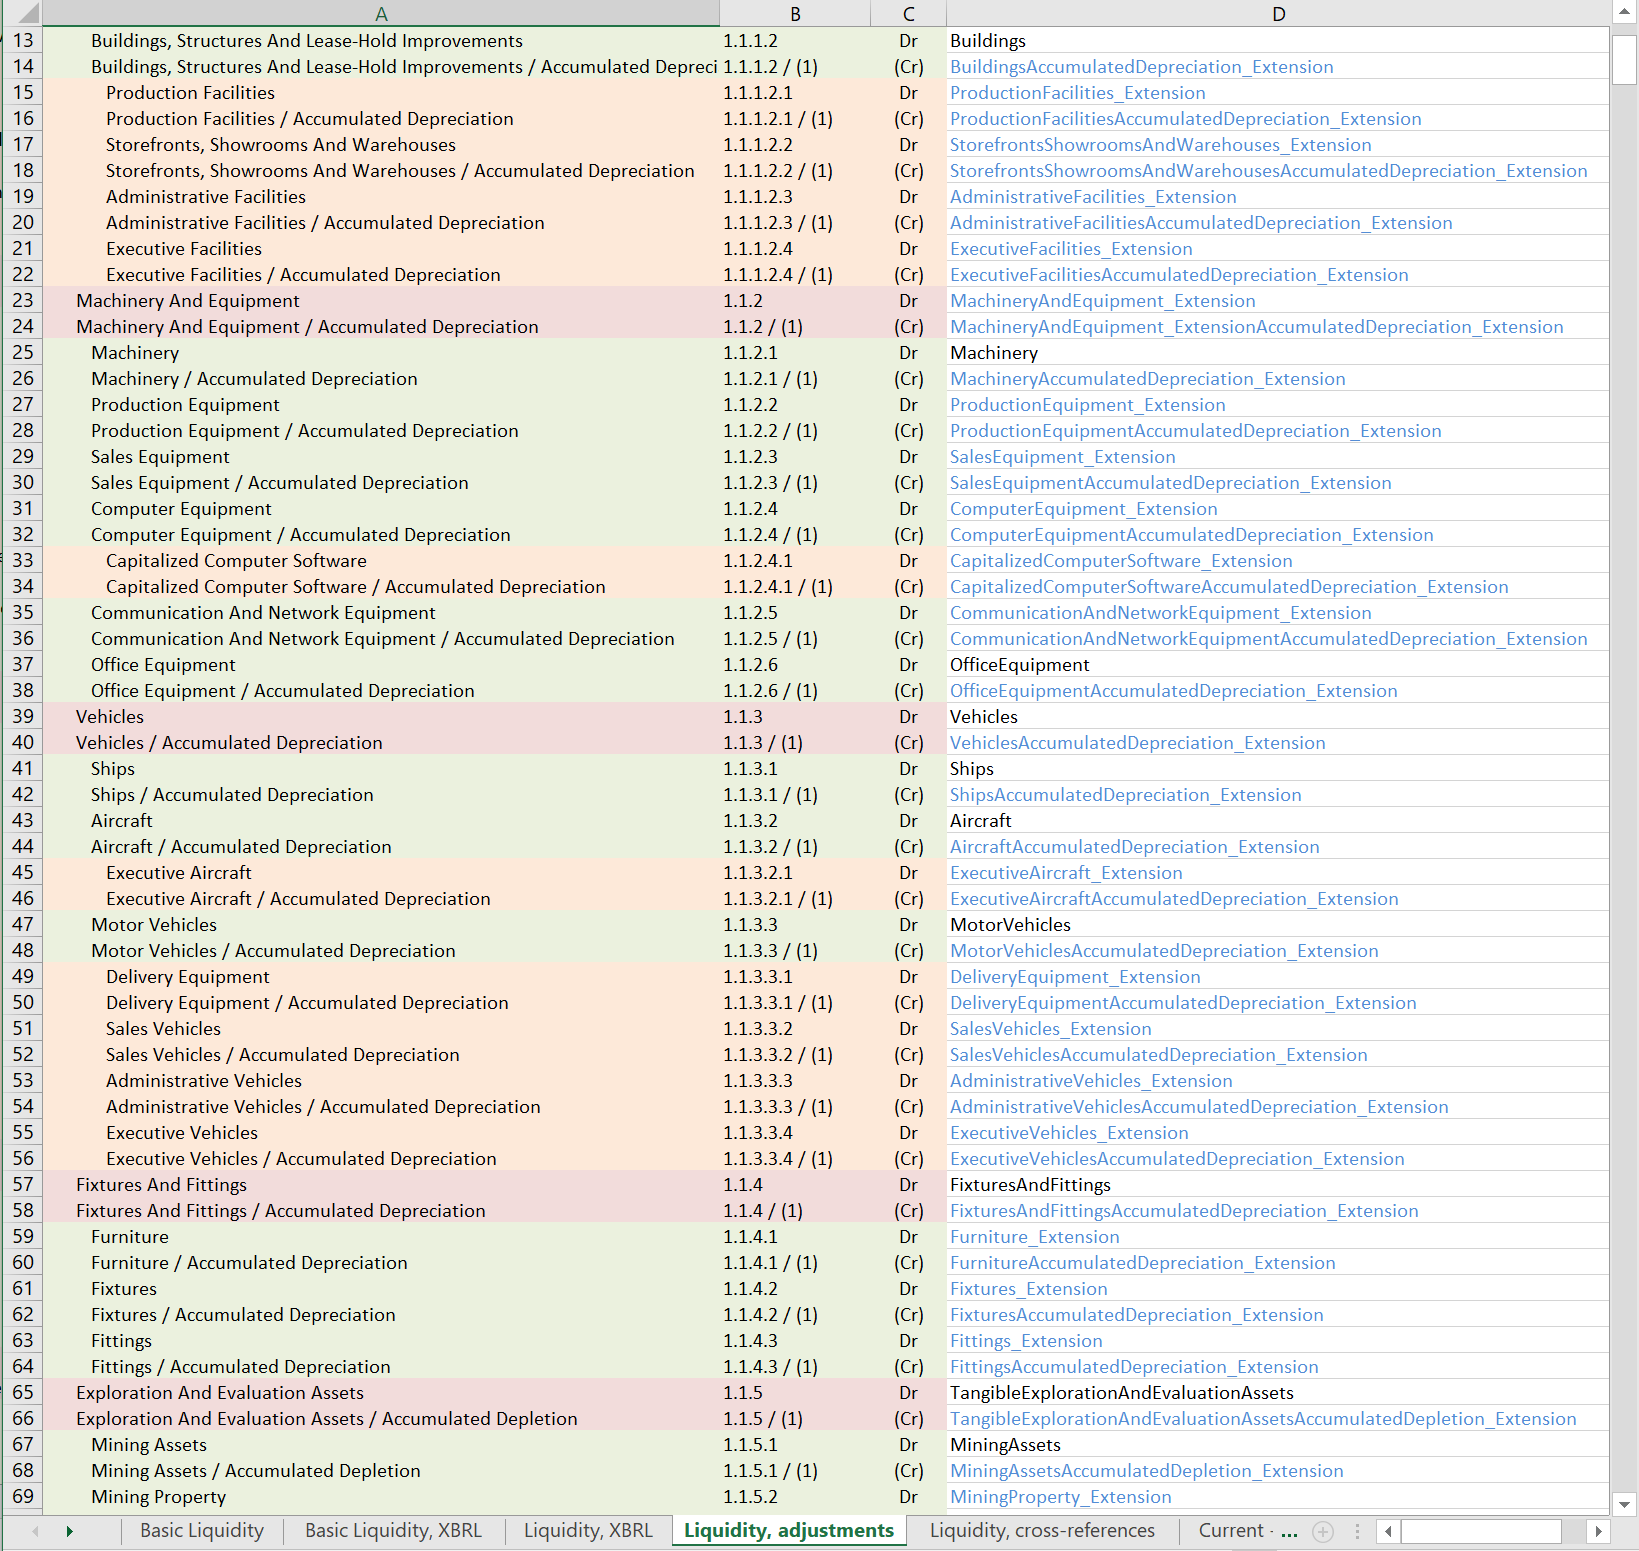Select cell 'Sales Vehicles / Accumulated Depreciation'

pyautogui.click(x=381, y=1054)
